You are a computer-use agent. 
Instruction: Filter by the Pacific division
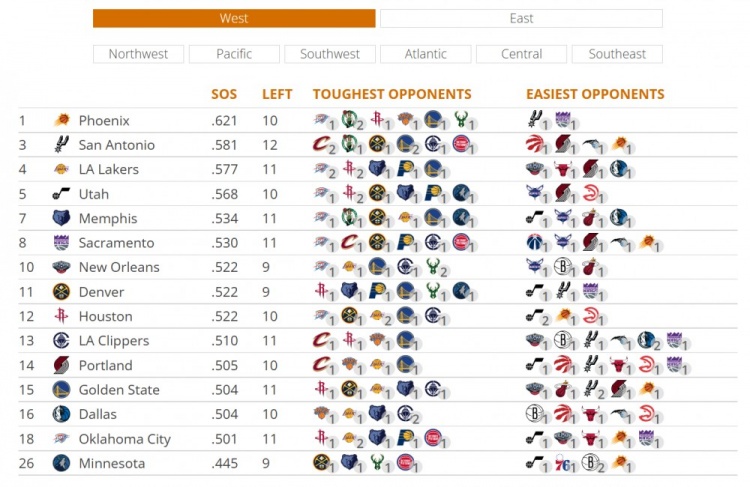[234, 54]
